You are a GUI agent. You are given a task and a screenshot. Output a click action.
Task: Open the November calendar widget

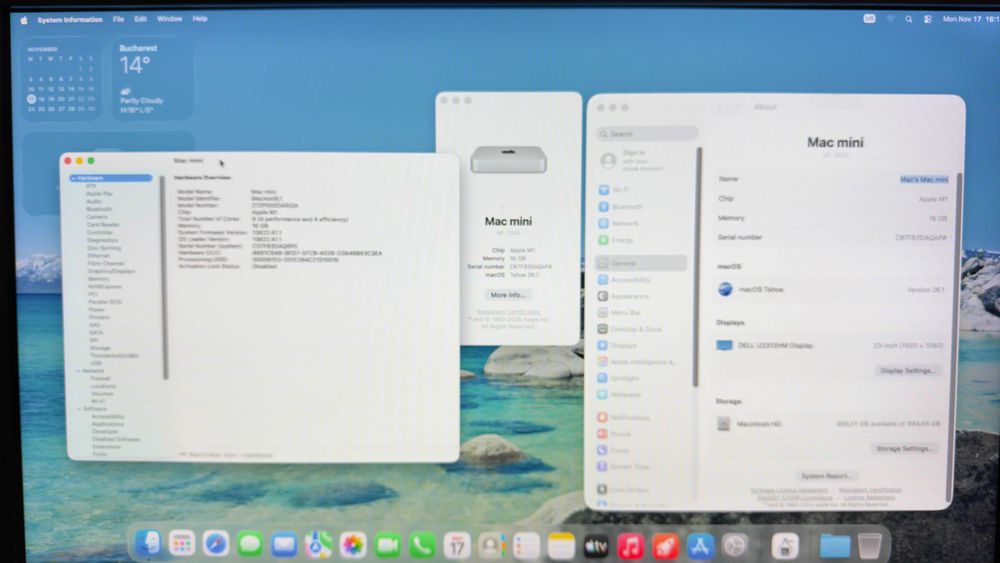(61, 78)
